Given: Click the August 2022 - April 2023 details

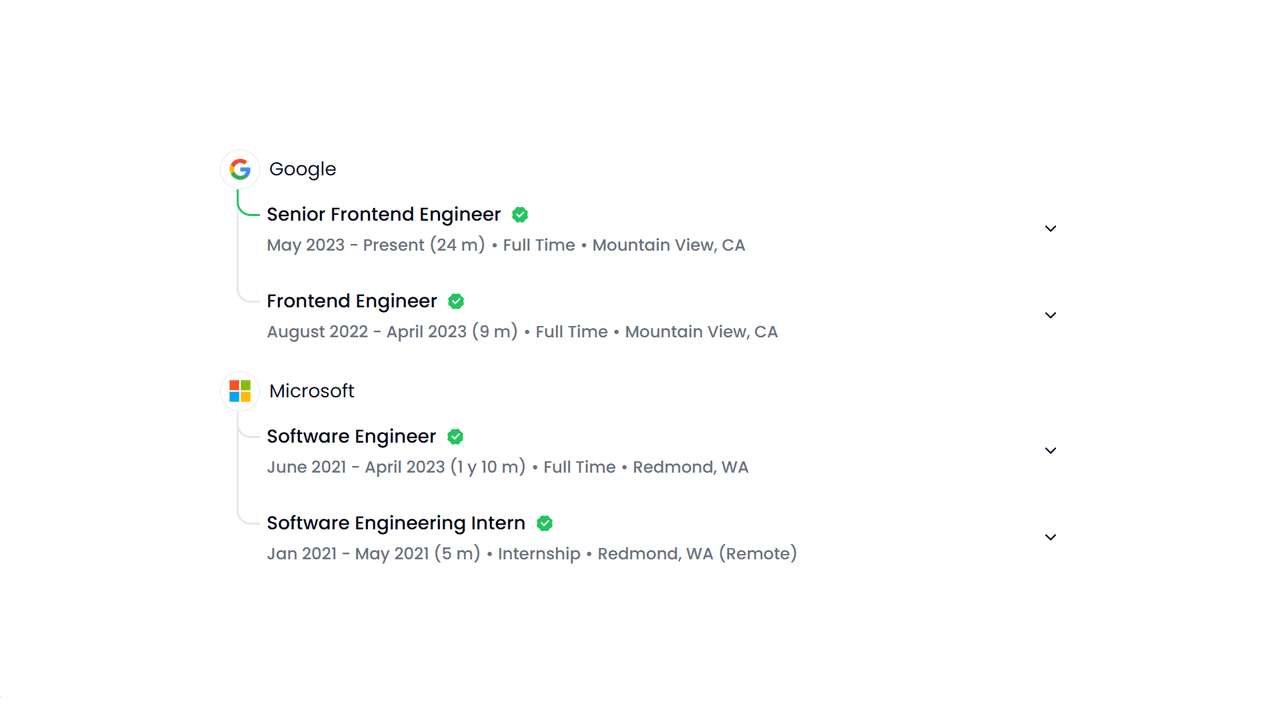Looking at the screenshot, I should click(x=521, y=332).
